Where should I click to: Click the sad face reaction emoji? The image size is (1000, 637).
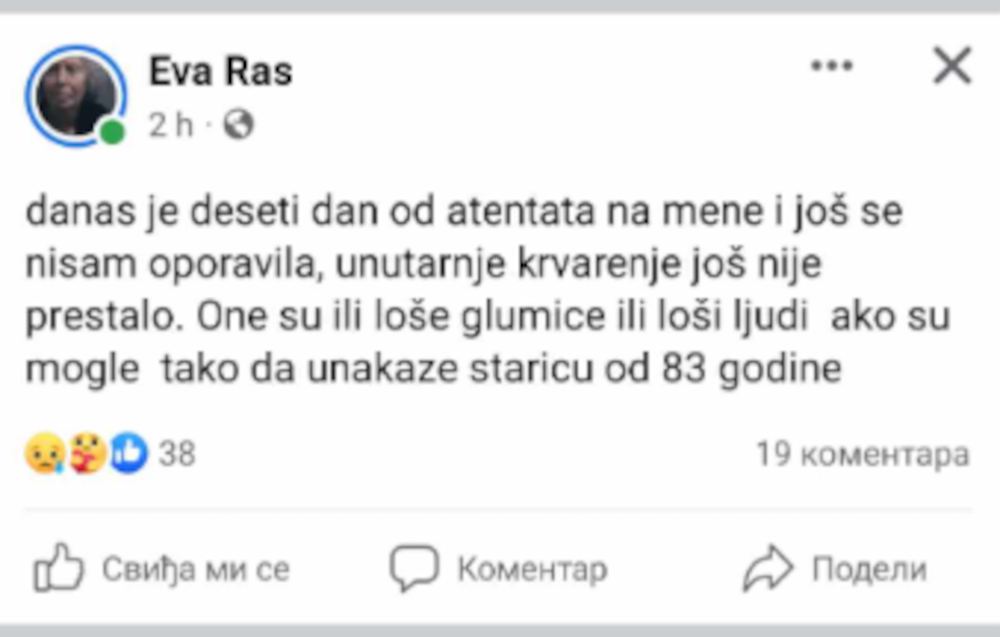click(45, 455)
